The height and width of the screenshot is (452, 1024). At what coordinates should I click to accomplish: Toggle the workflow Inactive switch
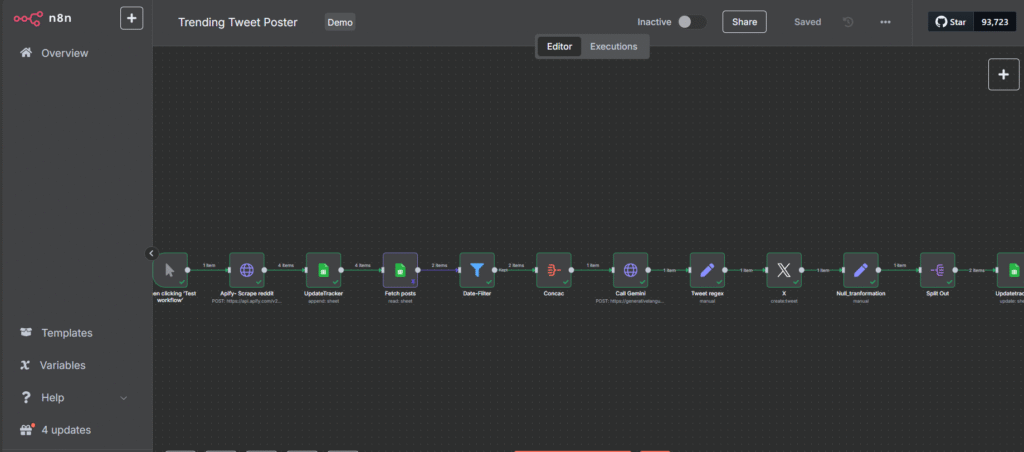691,22
